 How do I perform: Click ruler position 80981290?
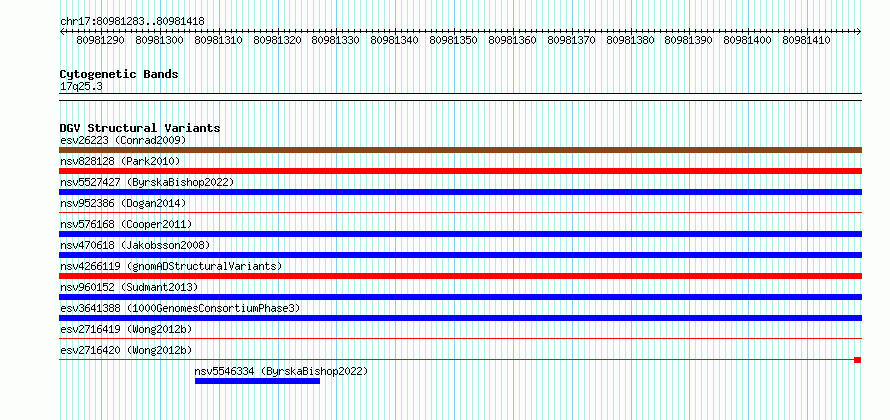point(100,40)
